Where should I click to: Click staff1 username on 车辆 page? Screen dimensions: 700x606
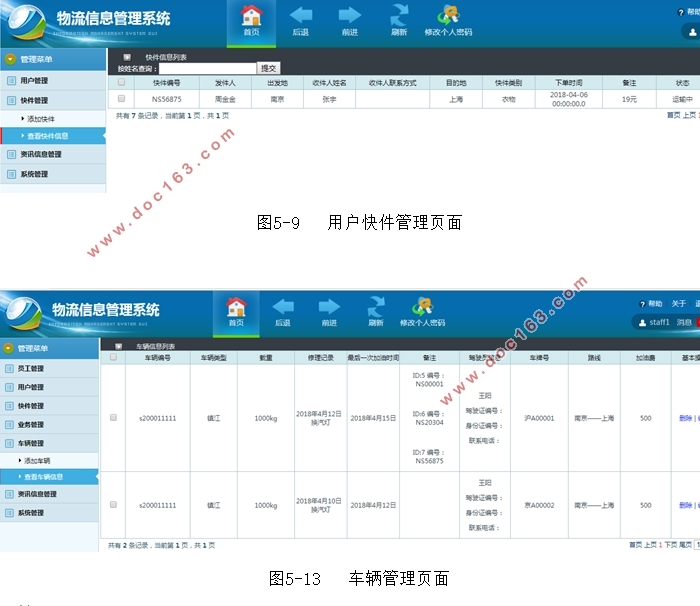click(x=659, y=322)
